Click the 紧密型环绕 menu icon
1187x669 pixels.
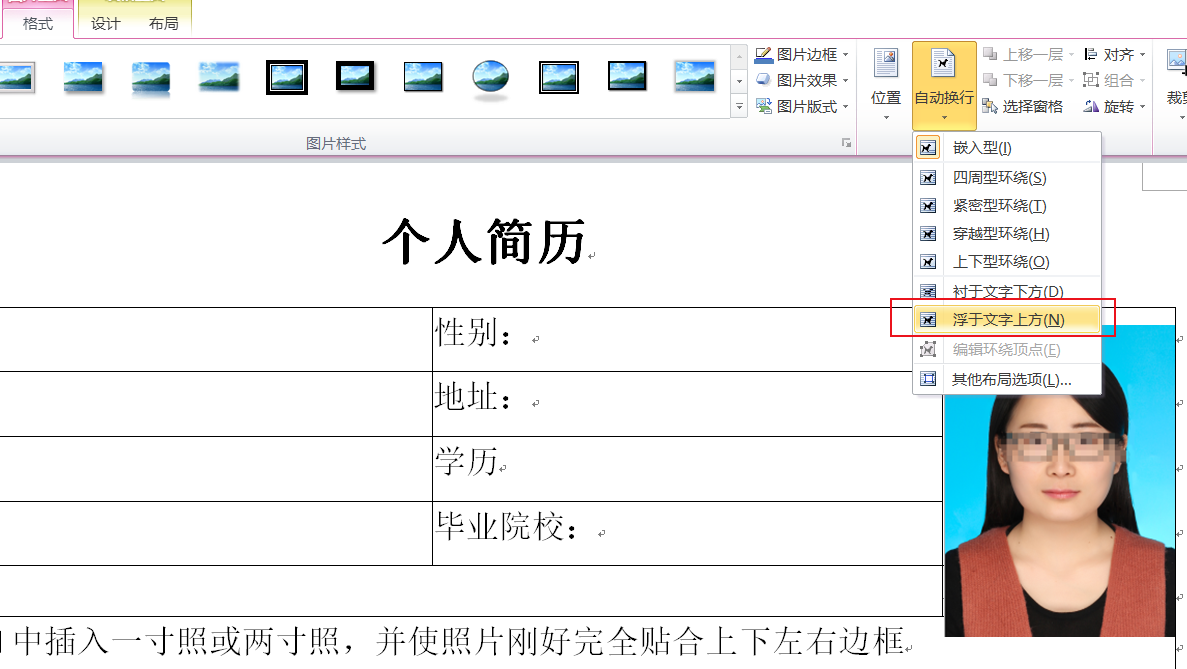coord(928,206)
